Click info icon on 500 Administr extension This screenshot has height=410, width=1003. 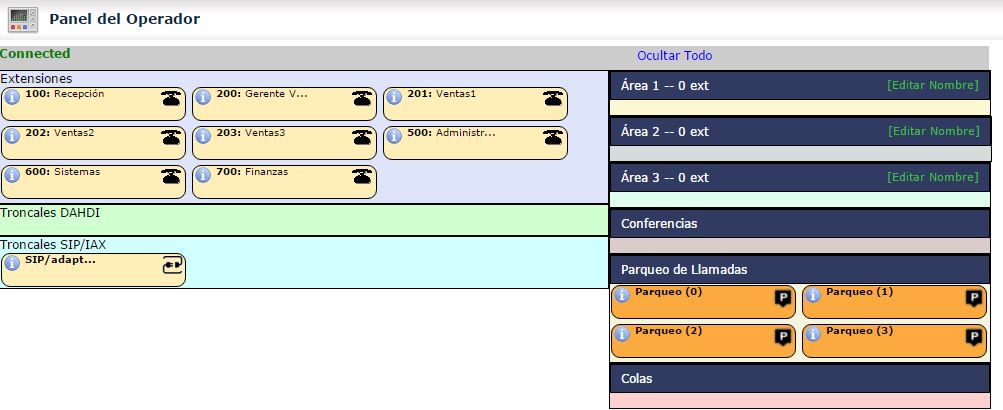(x=394, y=137)
